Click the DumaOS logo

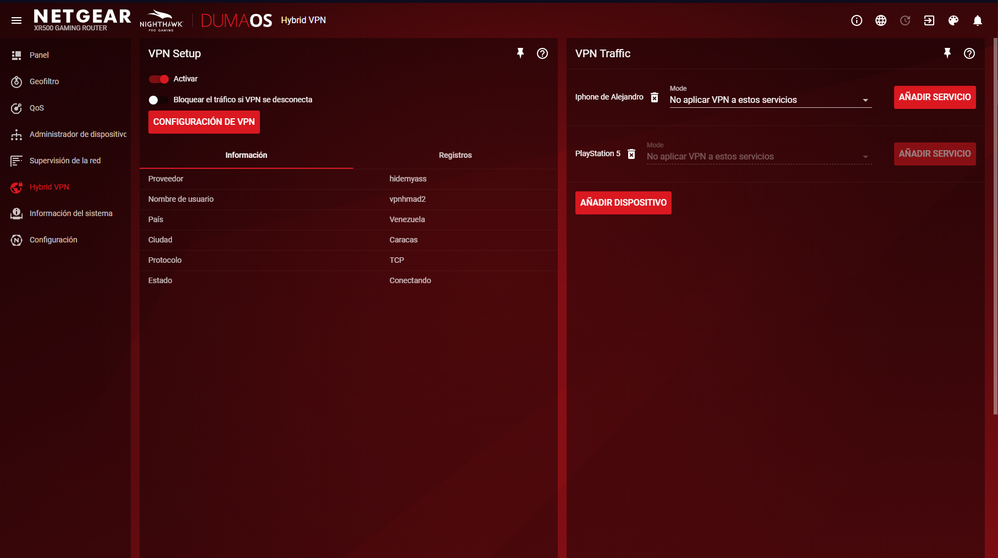click(236, 20)
